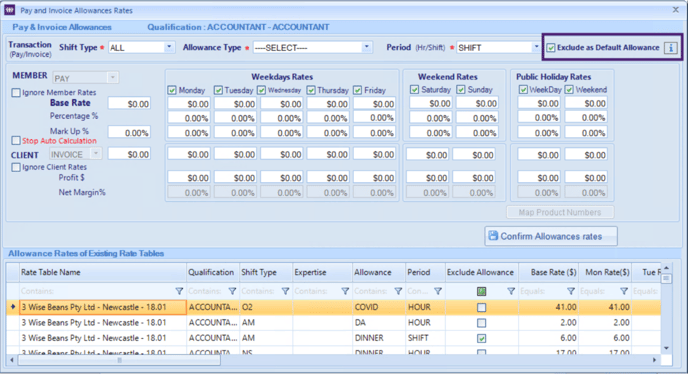Enable Ignore Member Rates checkbox
The width and height of the screenshot is (688, 374).
click(16, 93)
